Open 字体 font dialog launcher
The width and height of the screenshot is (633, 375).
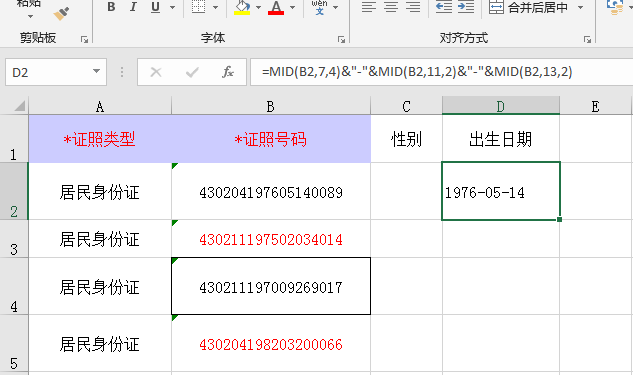[342, 39]
